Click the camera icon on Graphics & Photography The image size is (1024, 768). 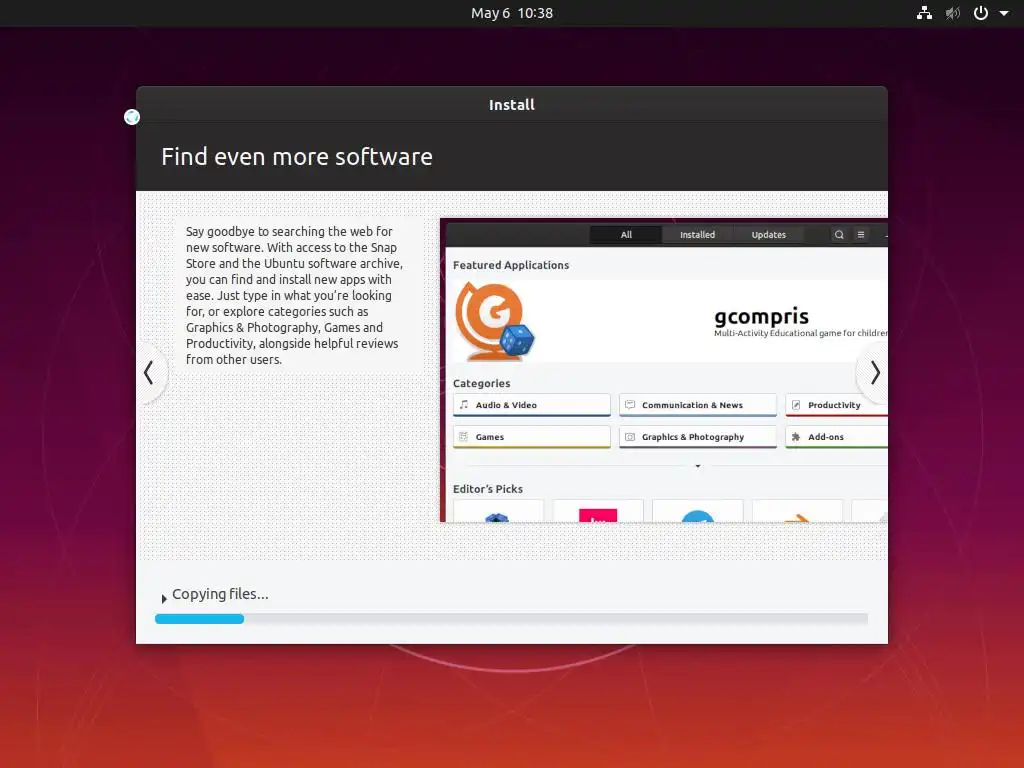click(x=630, y=437)
